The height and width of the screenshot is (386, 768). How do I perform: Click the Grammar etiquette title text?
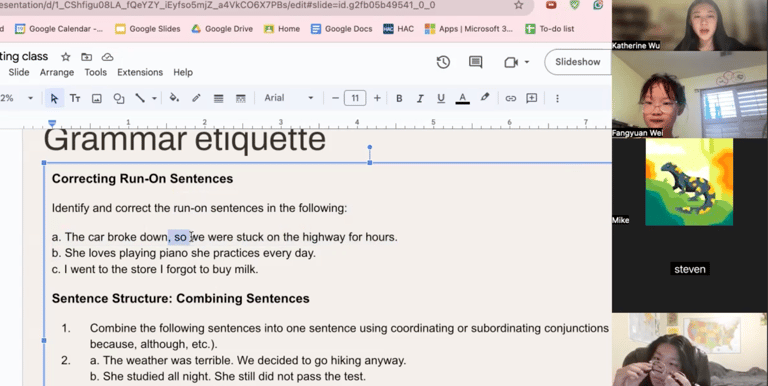point(185,140)
